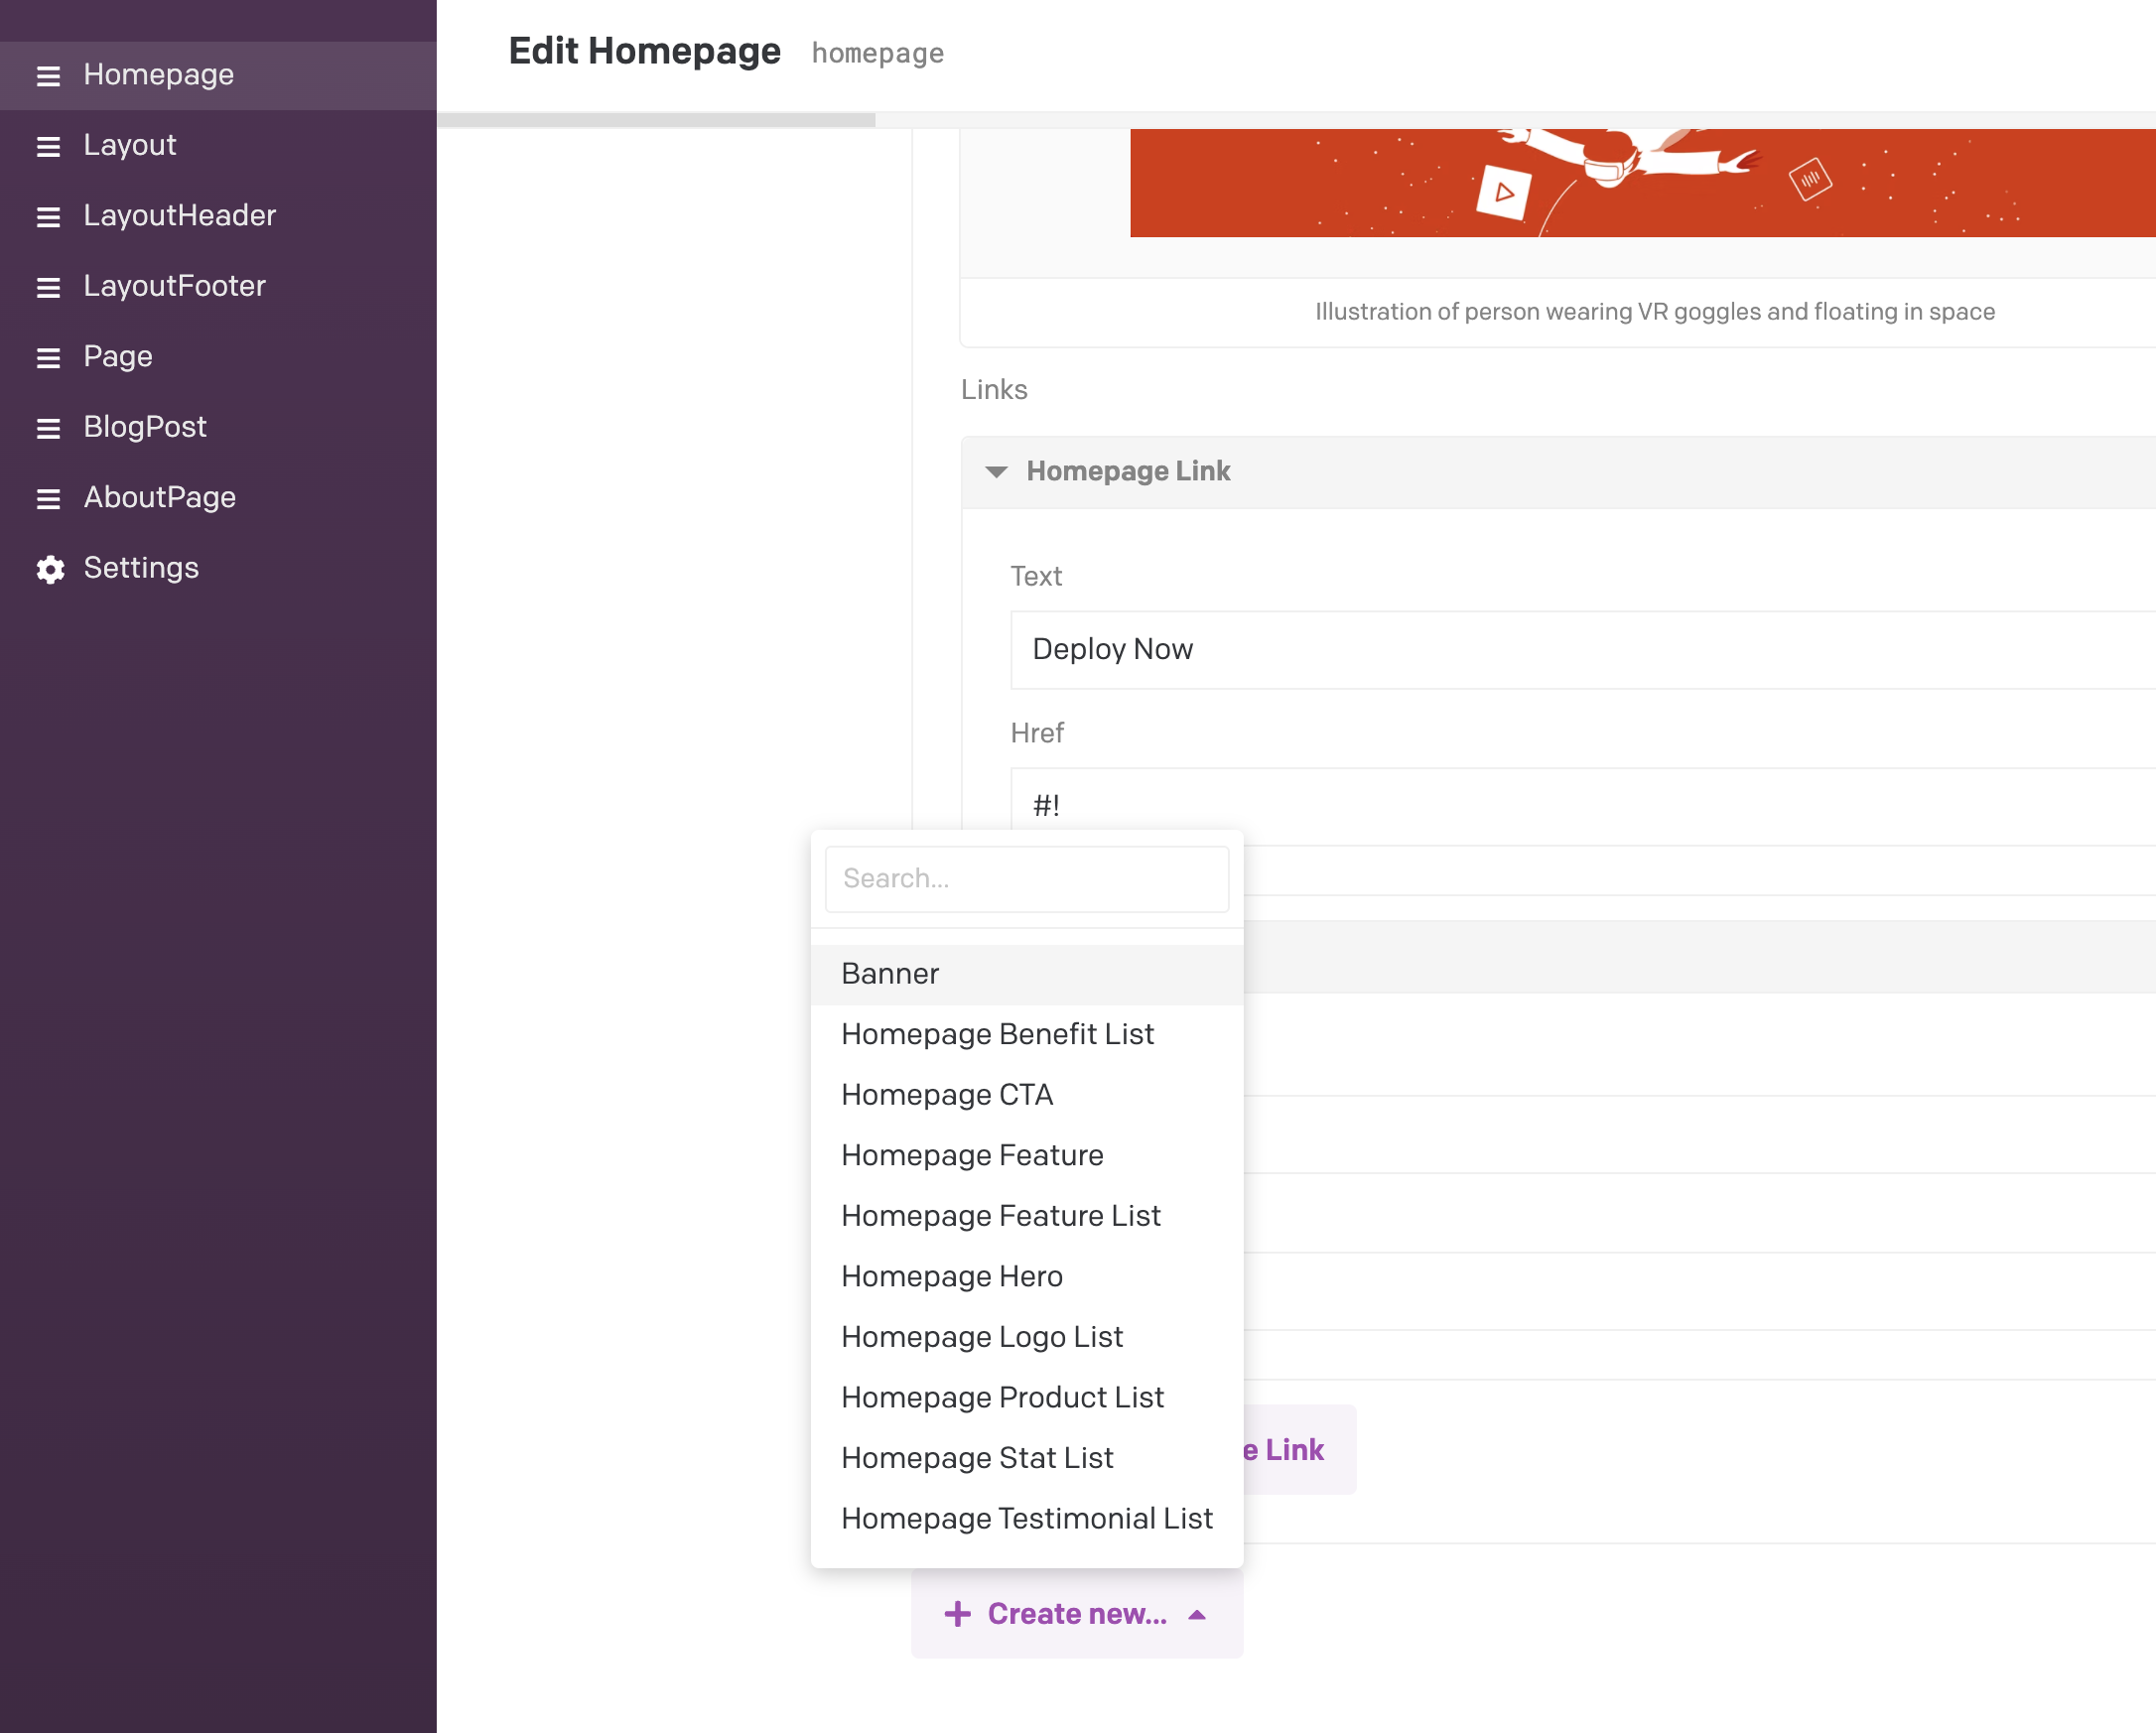The width and height of the screenshot is (2156, 1733).
Task: Open the Page collection in sidebar
Action: [x=118, y=357]
